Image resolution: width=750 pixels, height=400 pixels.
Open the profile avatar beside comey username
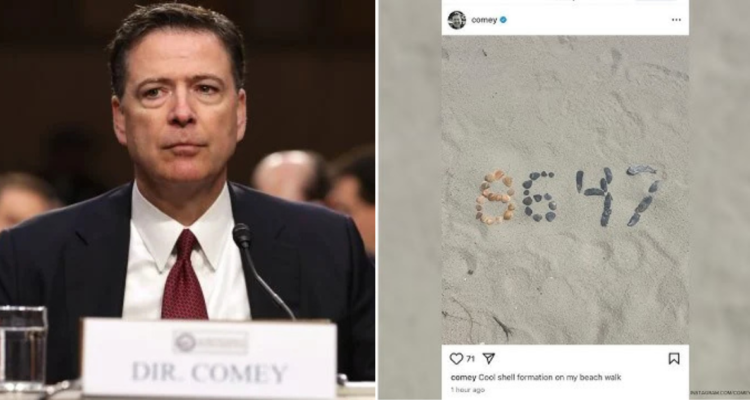[456, 20]
